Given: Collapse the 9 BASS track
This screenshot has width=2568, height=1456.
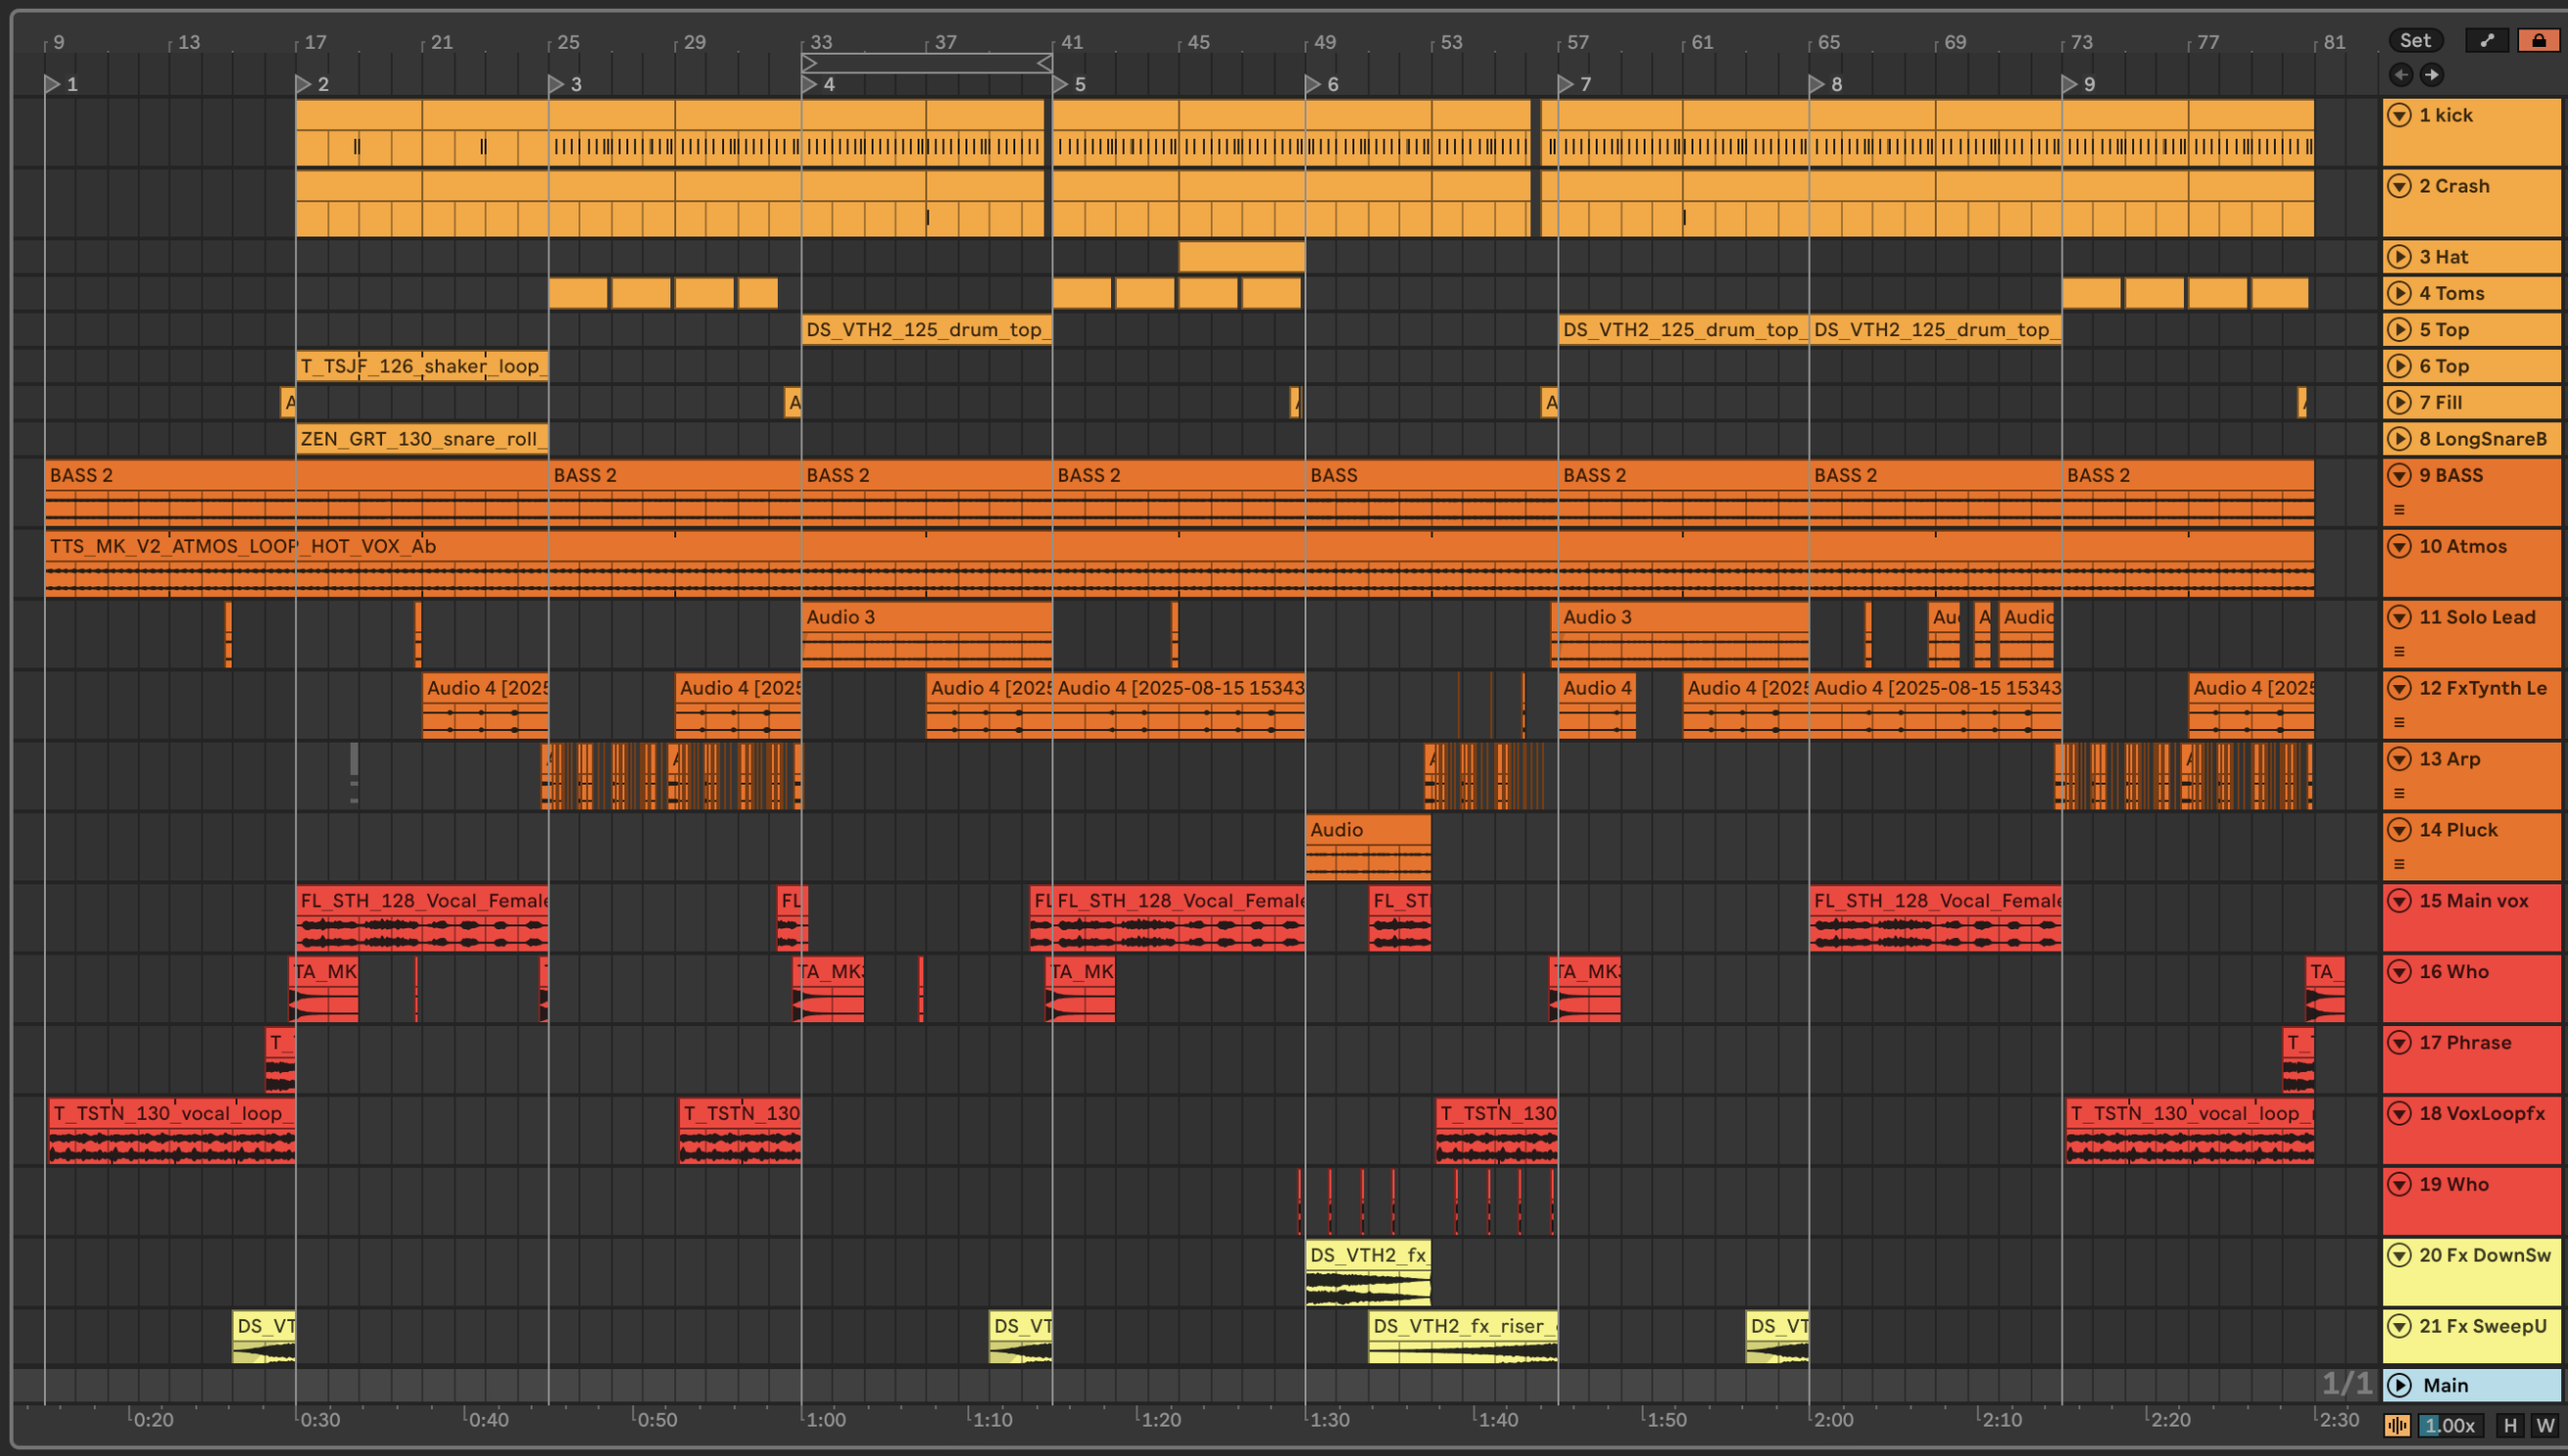Looking at the screenshot, I should click(2399, 475).
